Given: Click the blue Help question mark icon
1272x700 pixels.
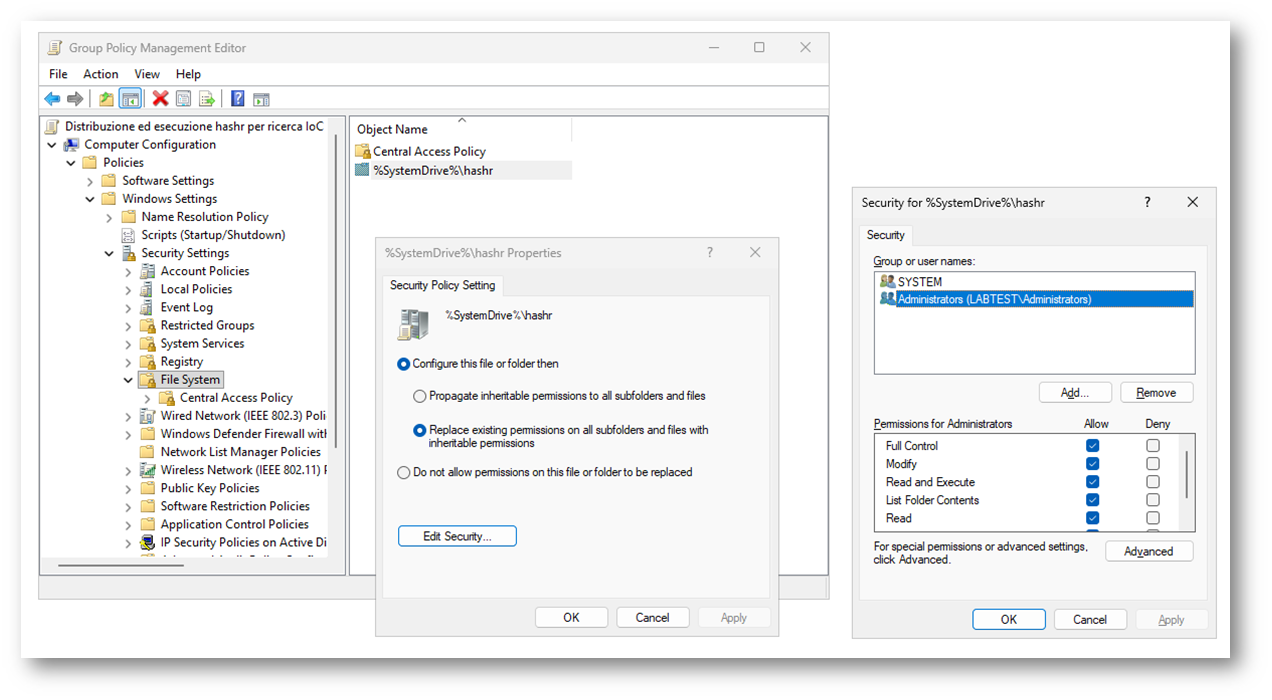Looking at the screenshot, I should [x=238, y=99].
